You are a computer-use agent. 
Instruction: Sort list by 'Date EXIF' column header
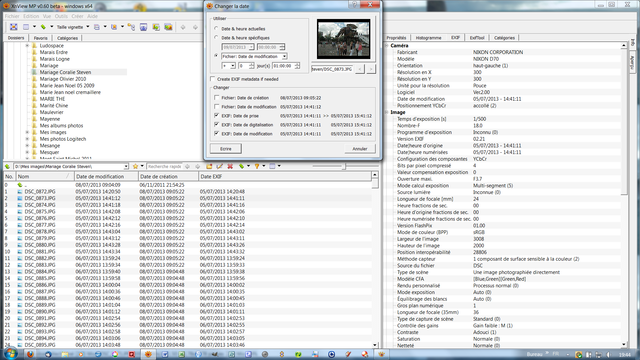pos(285,177)
